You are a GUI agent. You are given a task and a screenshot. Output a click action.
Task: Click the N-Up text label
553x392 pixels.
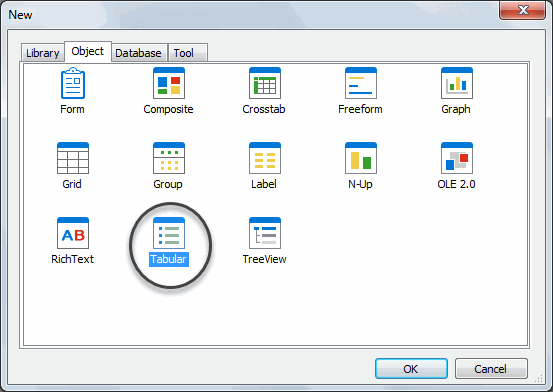click(360, 185)
